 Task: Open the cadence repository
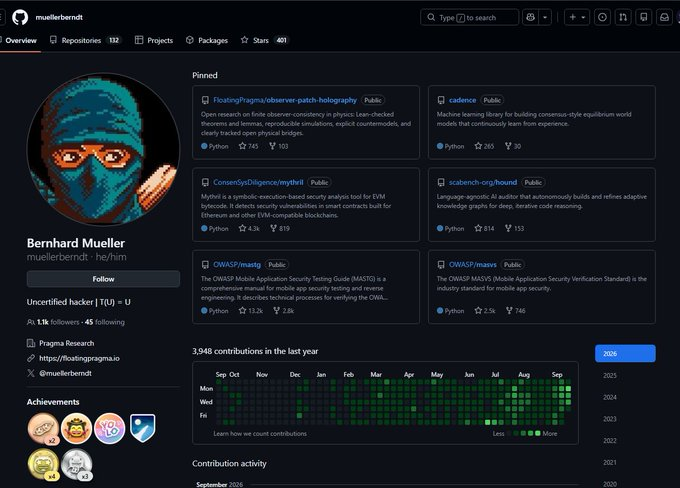coord(462,100)
